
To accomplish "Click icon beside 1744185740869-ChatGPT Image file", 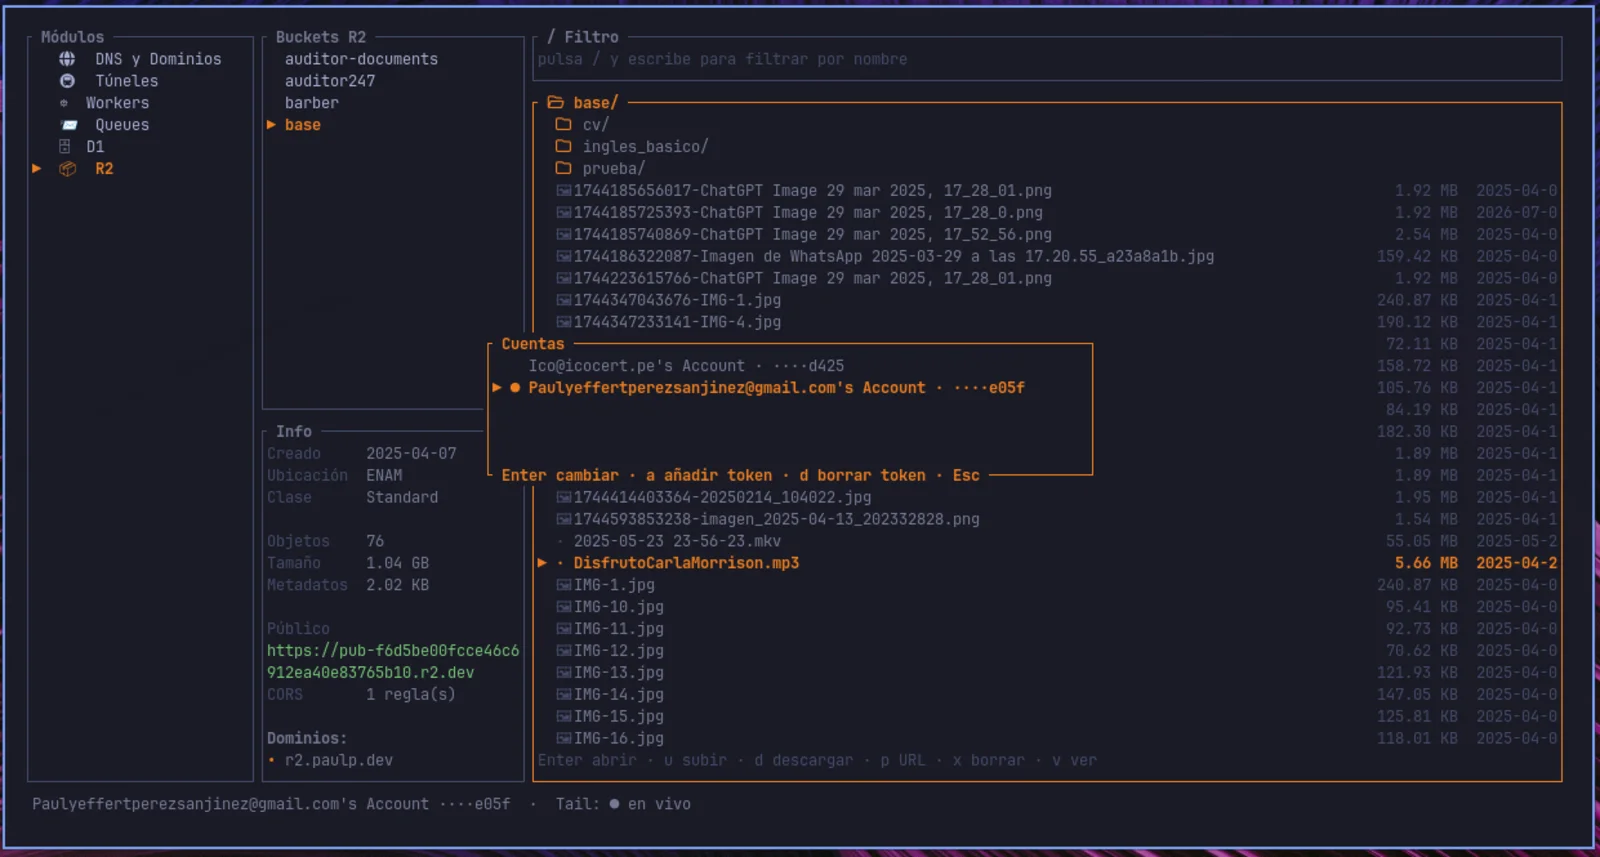I will coord(564,234).
